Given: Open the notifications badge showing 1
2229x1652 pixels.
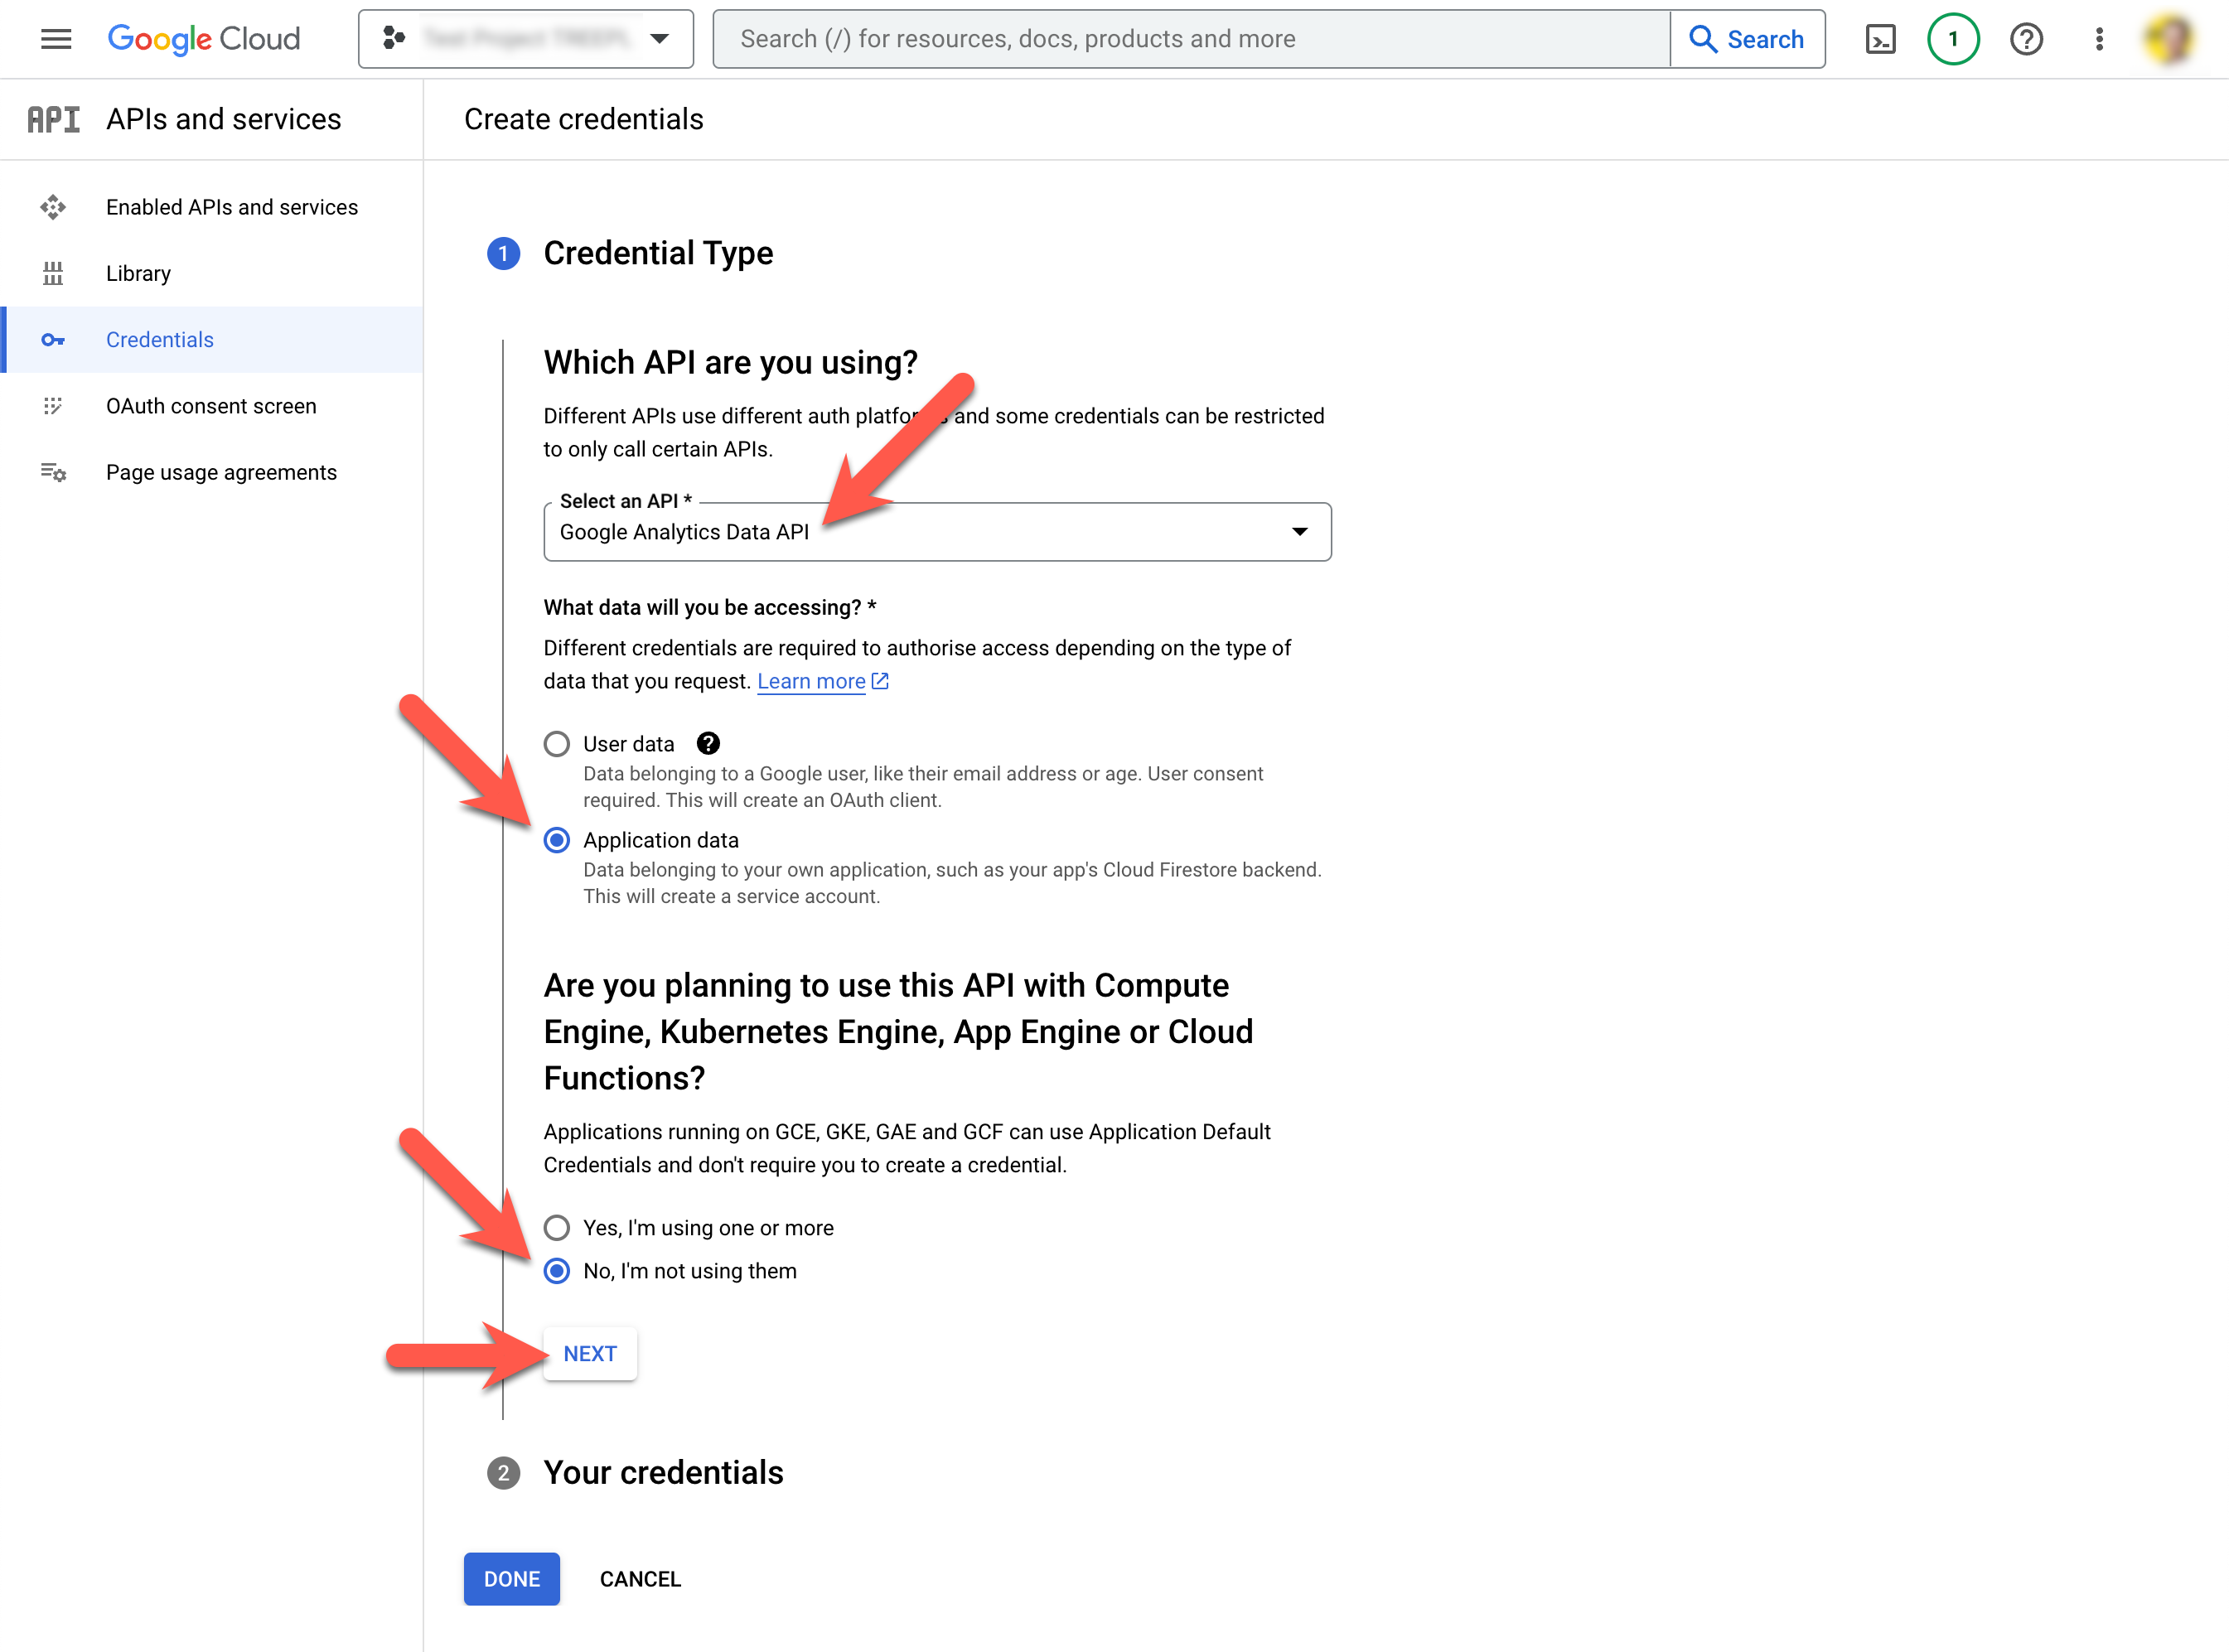Looking at the screenshot, I should [x=1953, y=39].
